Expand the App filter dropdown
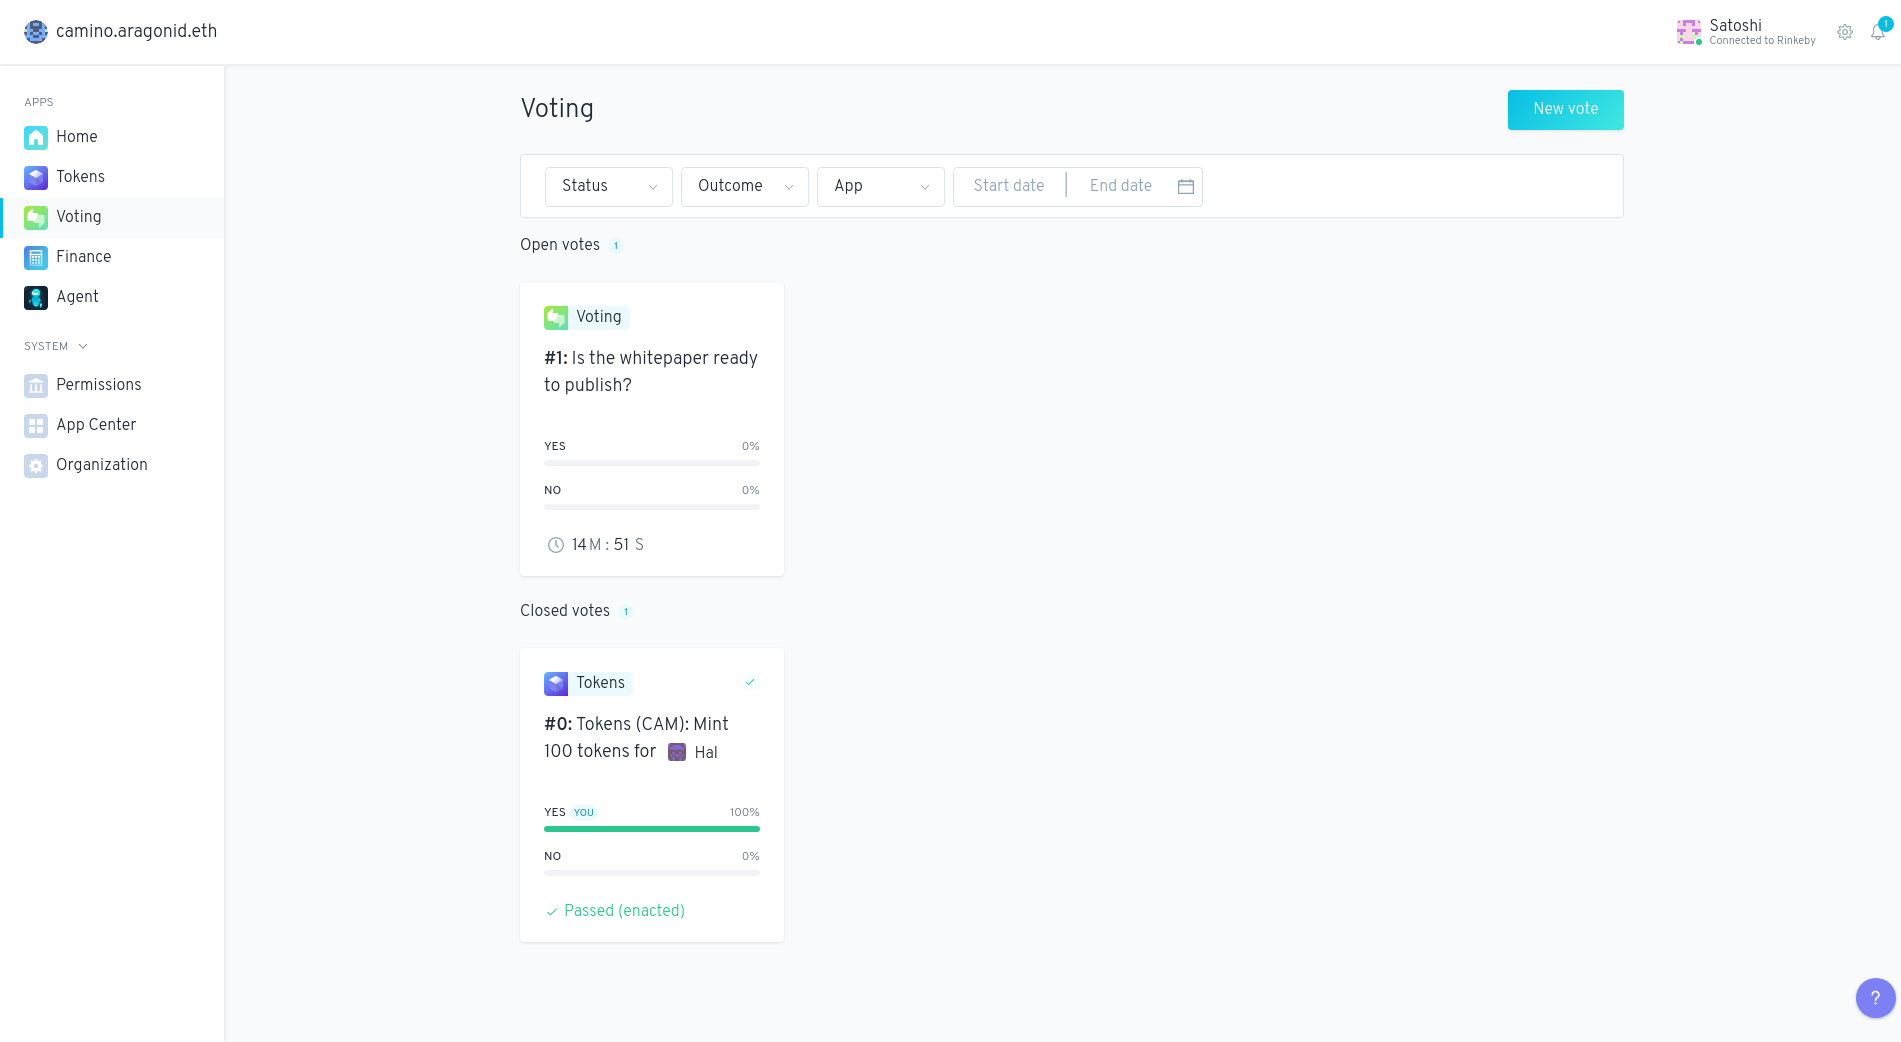This screenshot has width=1901, height=1042. 880,186
